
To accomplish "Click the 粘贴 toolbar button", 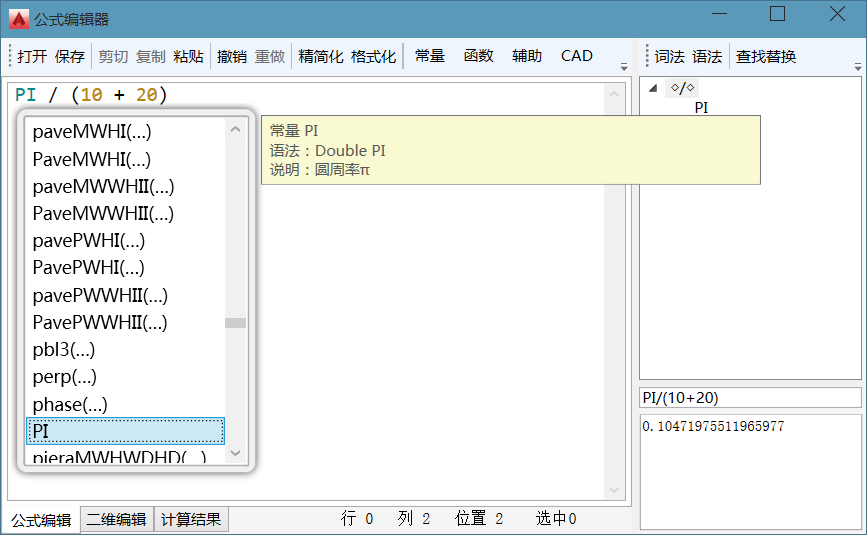I will coord(189,56).
